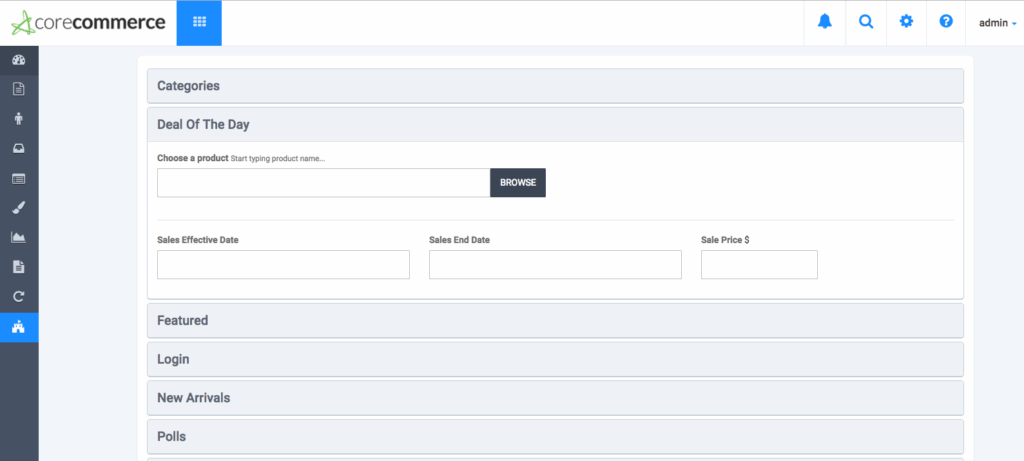The height and width of the screenshot is (461, 1024).
Task: Open the admin user dropdown
Action: (997, 22)
